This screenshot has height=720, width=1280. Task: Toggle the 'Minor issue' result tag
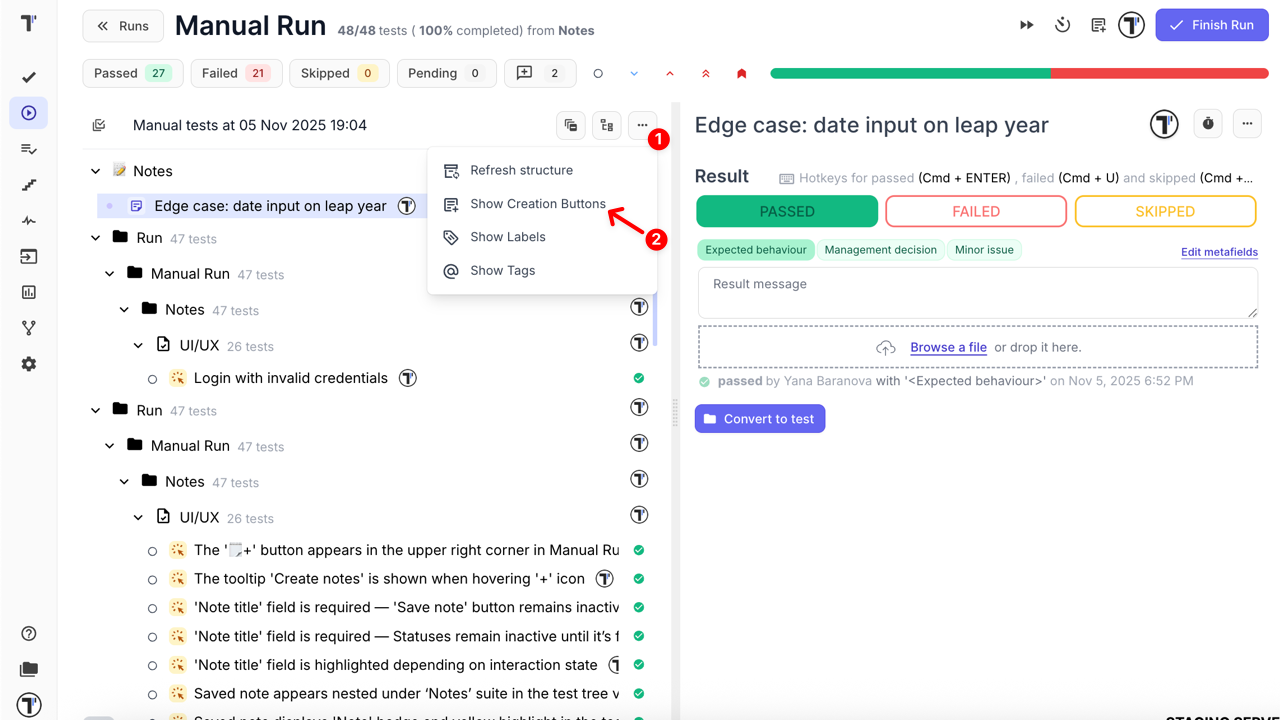[x=983, y=250]
